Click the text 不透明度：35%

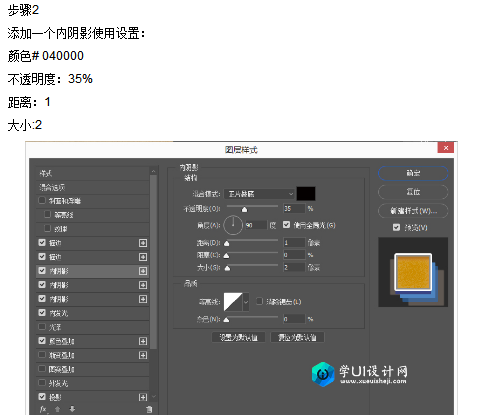pyautogui.click(x=50, y=79)
